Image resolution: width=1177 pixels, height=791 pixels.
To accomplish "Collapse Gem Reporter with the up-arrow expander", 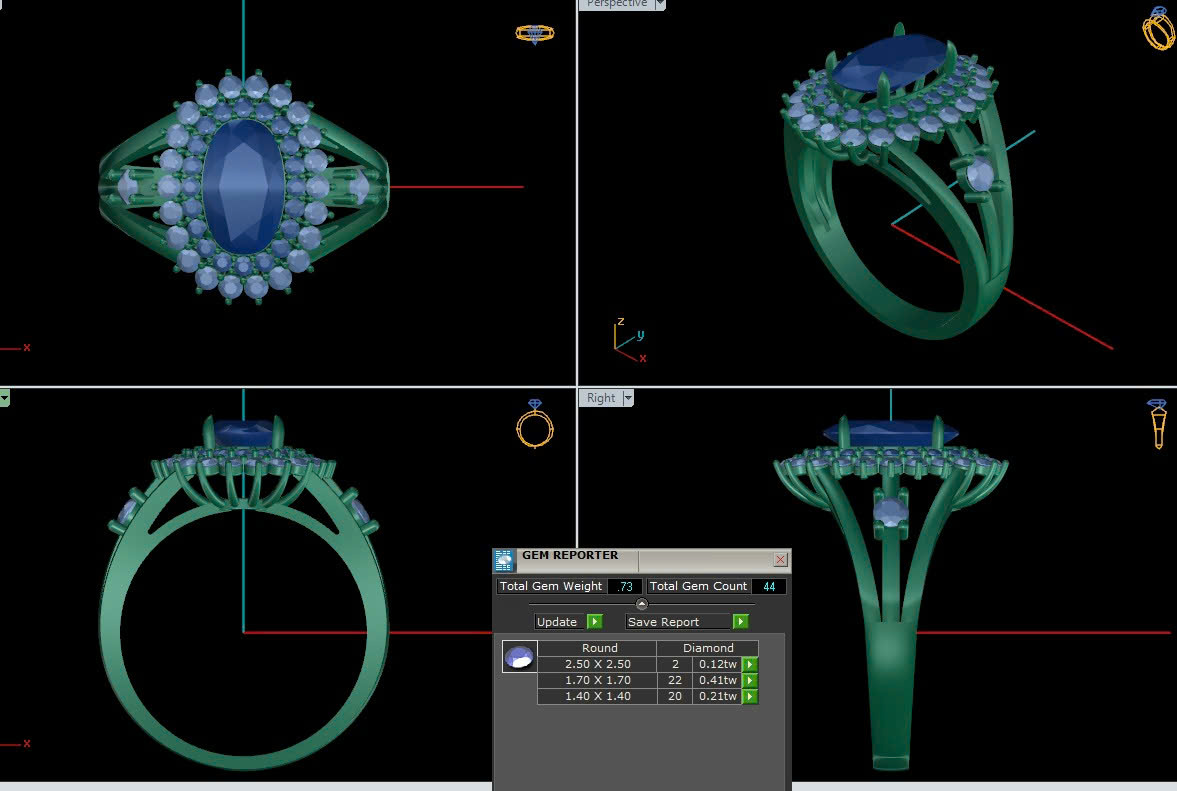I will coord(642,604).
